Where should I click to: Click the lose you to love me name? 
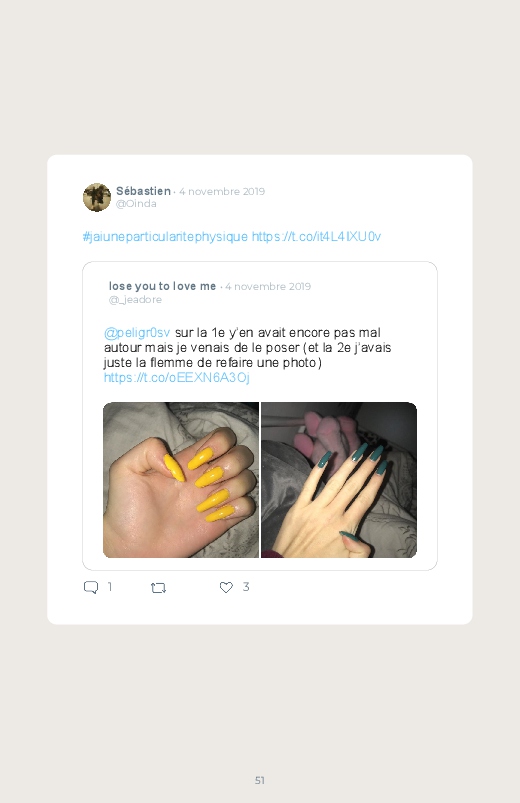162,286
